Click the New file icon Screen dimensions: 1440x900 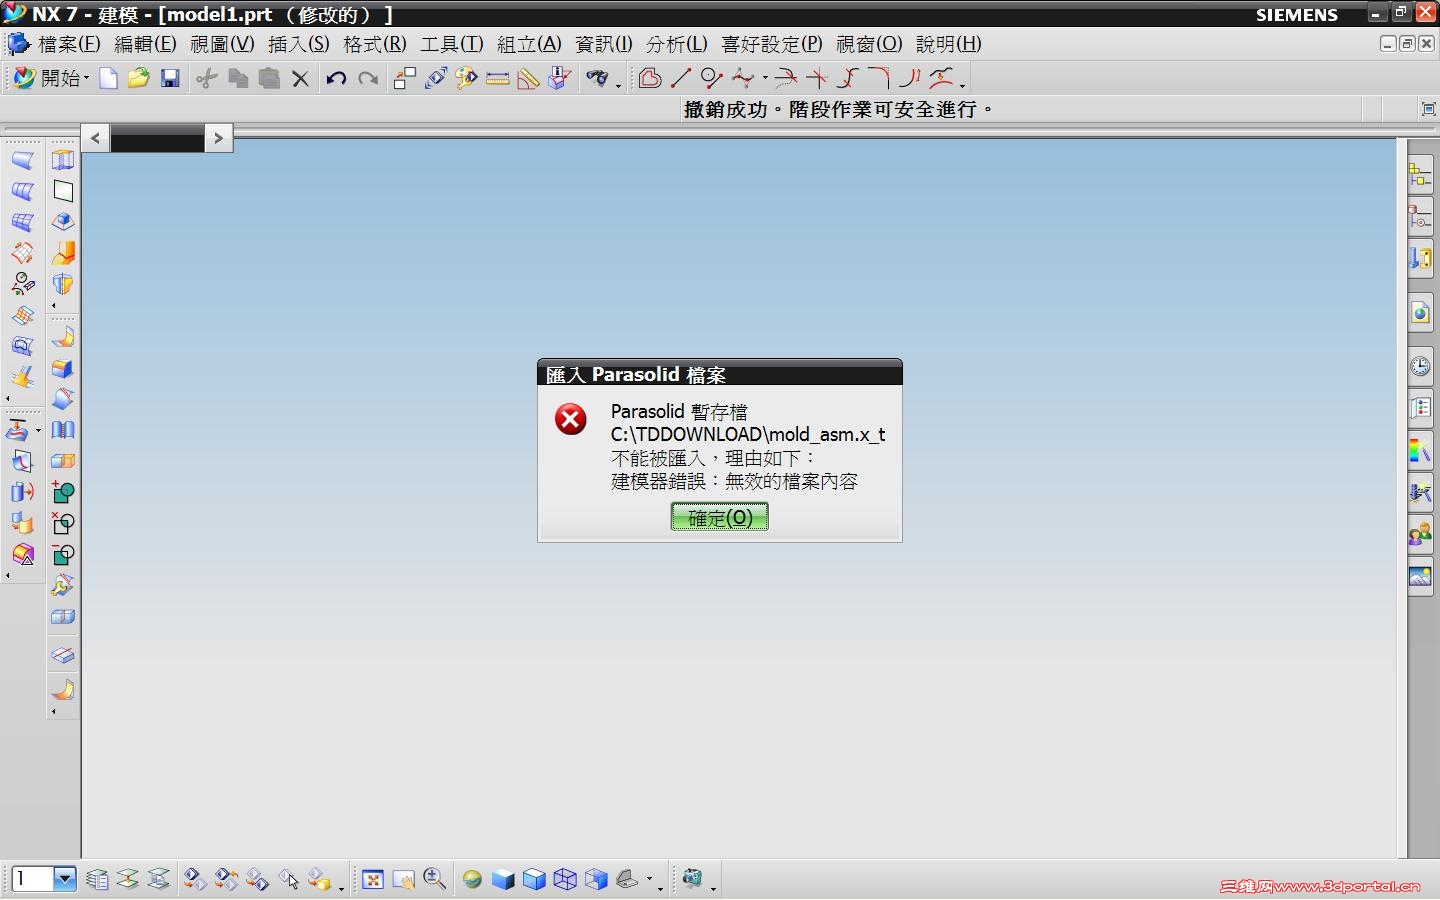[108, 78]
